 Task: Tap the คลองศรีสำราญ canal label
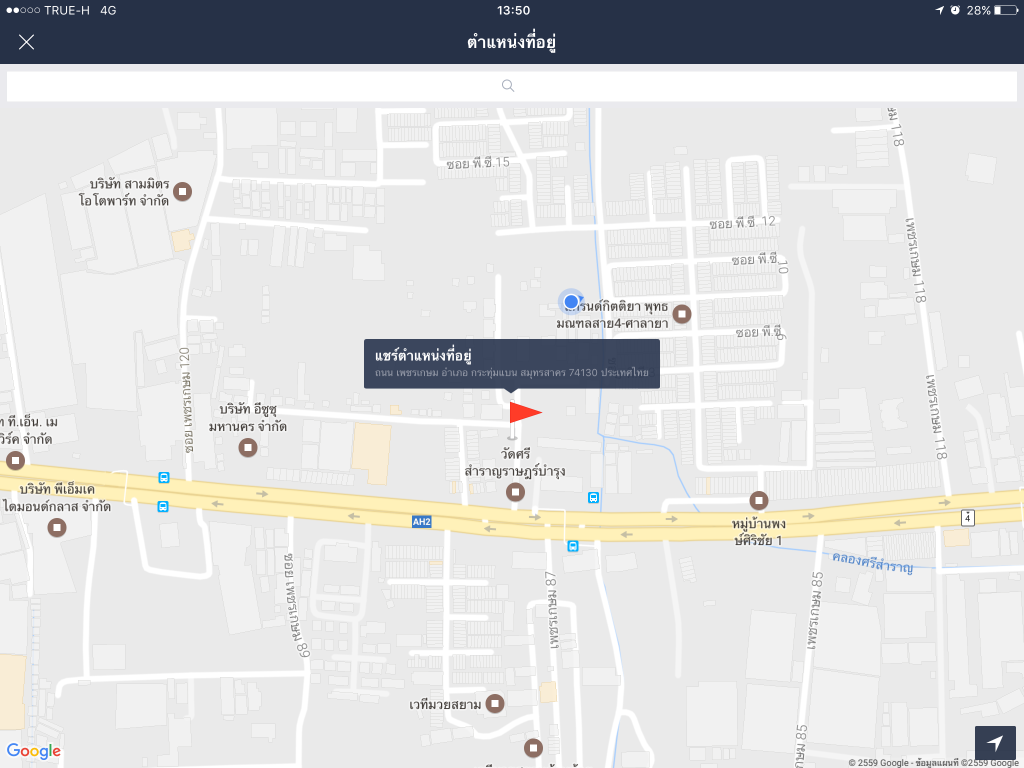[871, 566]
